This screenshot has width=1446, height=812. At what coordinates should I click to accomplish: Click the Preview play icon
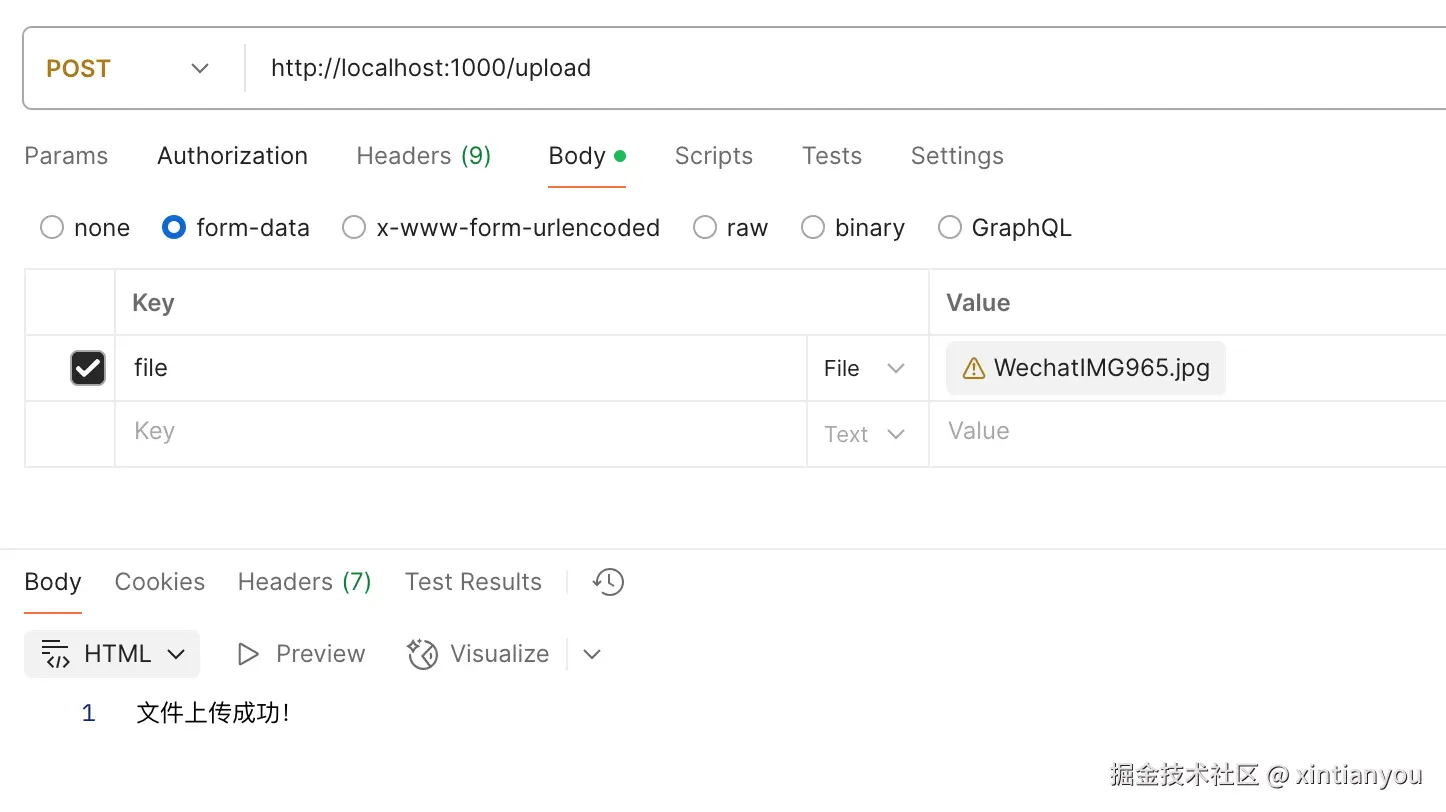(247, 654)
